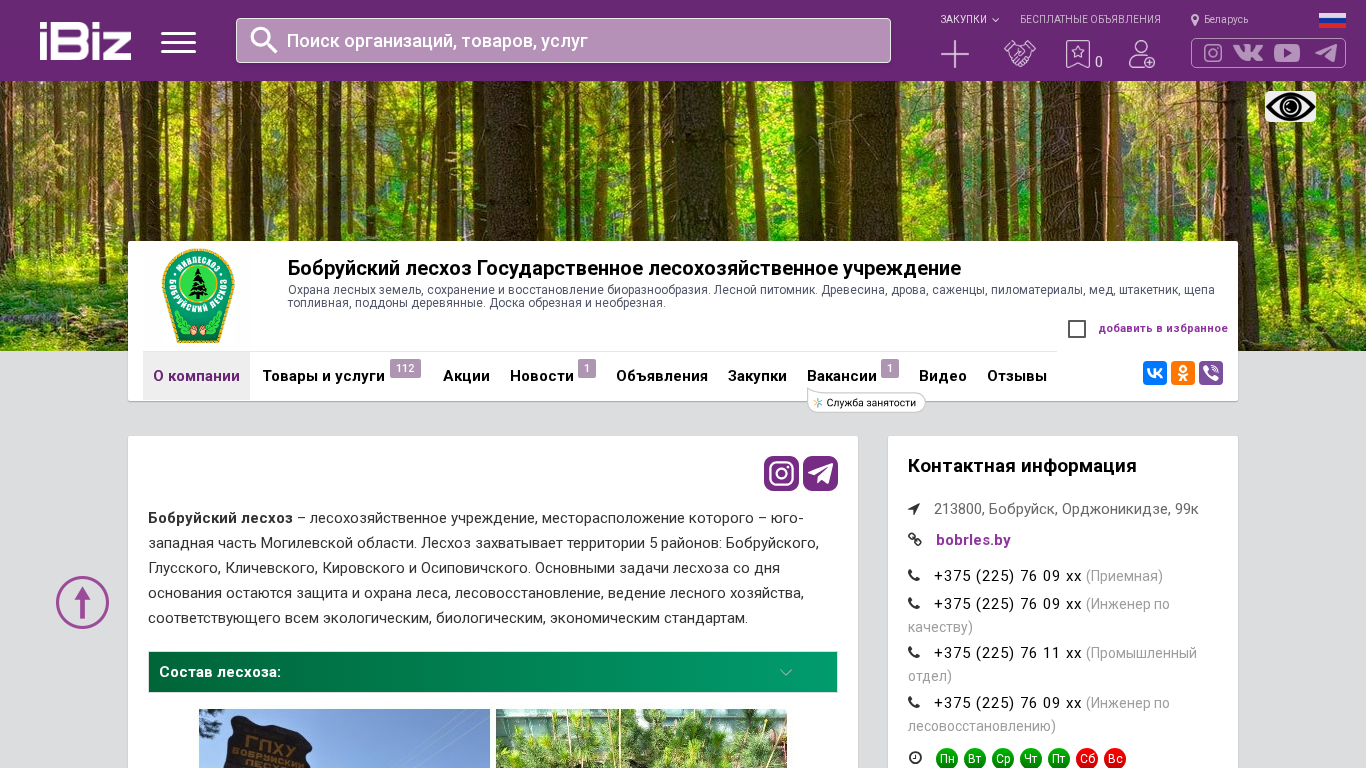Toggle the accessibility eye view mode
This screenshot has width=1366, height=768.
(x=1290, y=107)
